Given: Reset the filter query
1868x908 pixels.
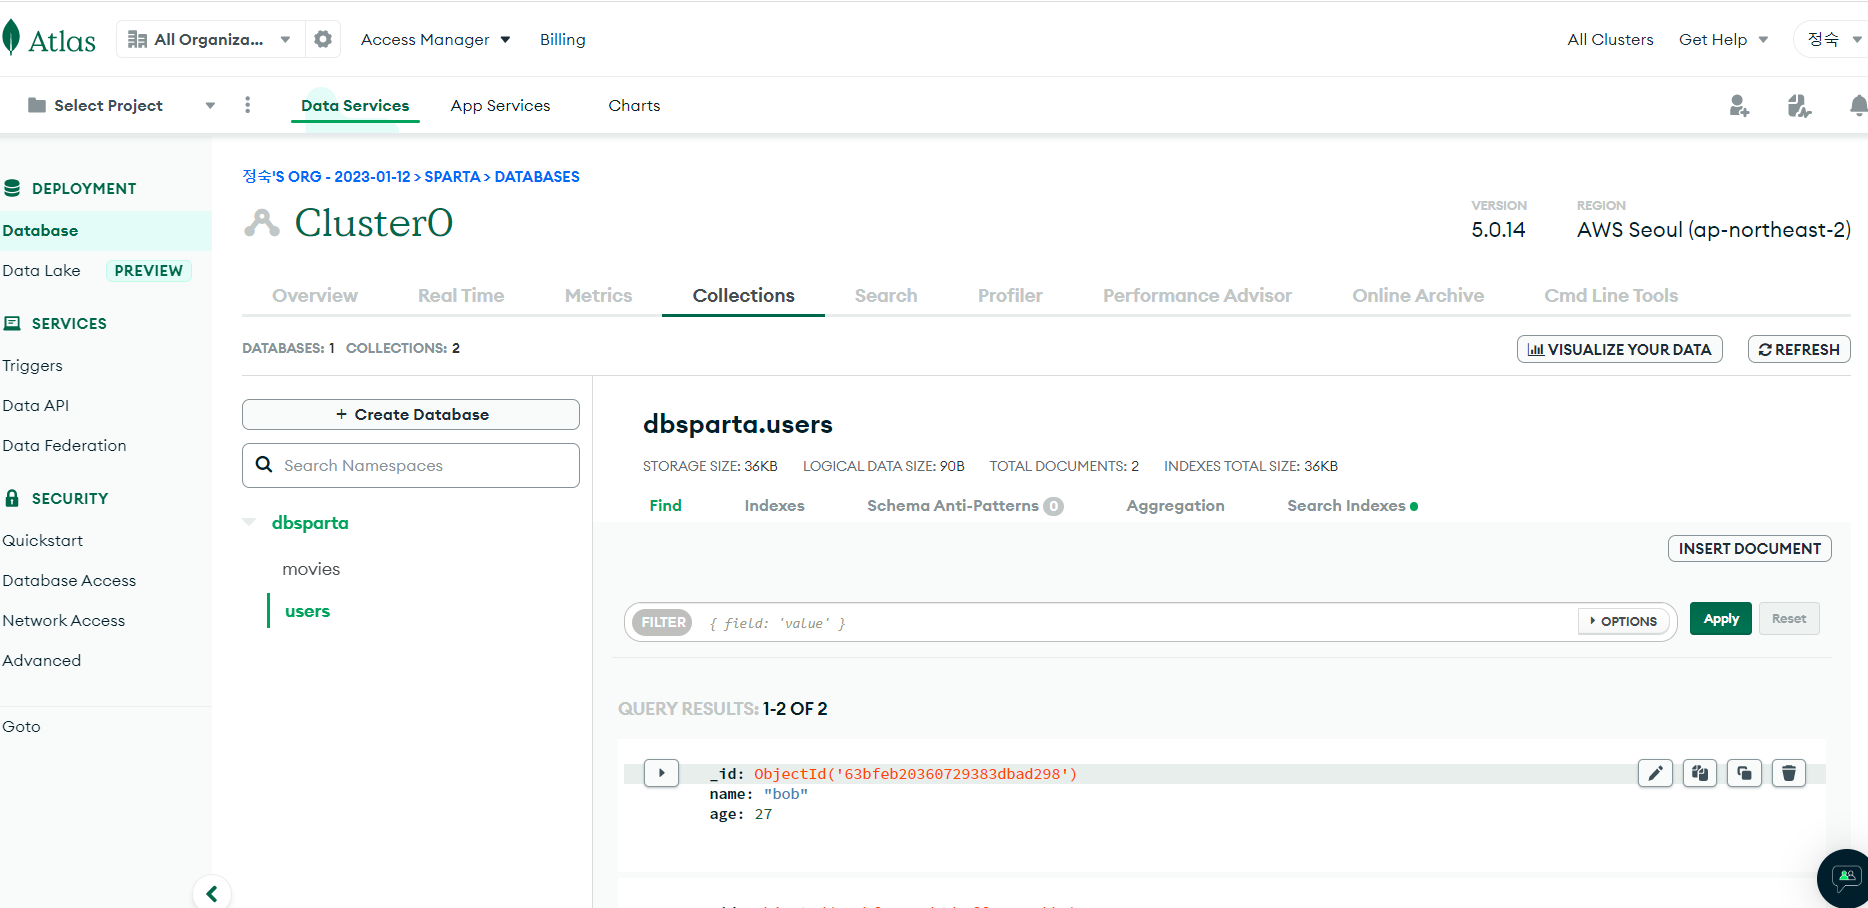Looking at the screenshot, I should coord(1789,618).
